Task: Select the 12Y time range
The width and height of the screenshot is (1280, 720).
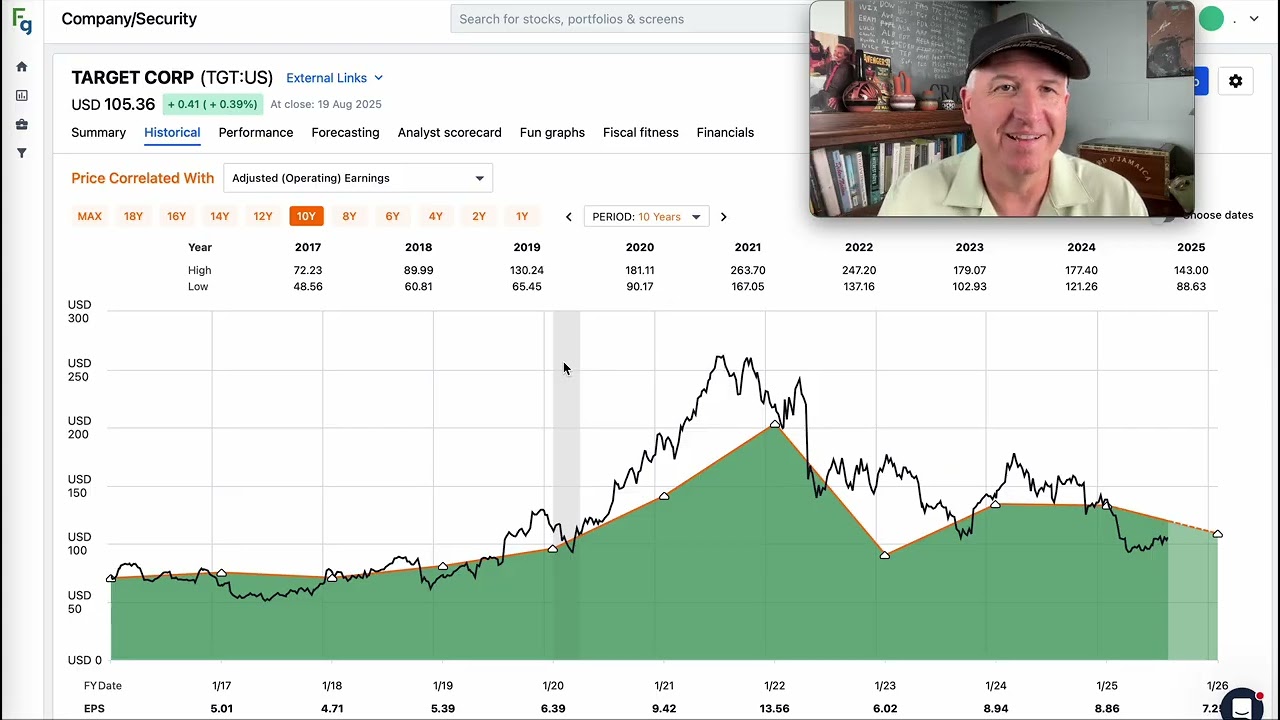Action: click(263, 216)
